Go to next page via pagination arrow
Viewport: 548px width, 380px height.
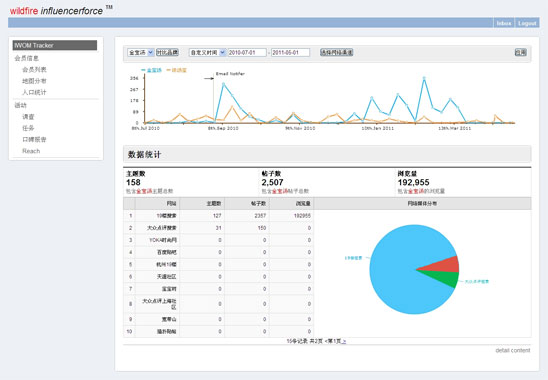344,341
